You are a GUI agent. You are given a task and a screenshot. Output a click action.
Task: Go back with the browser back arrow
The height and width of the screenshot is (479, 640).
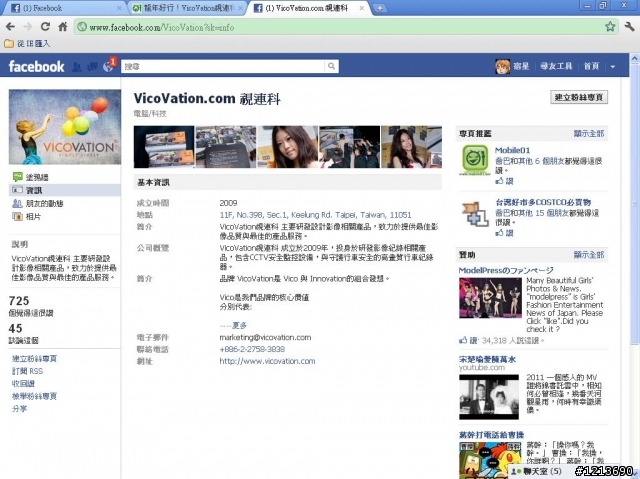click(10, 27)
